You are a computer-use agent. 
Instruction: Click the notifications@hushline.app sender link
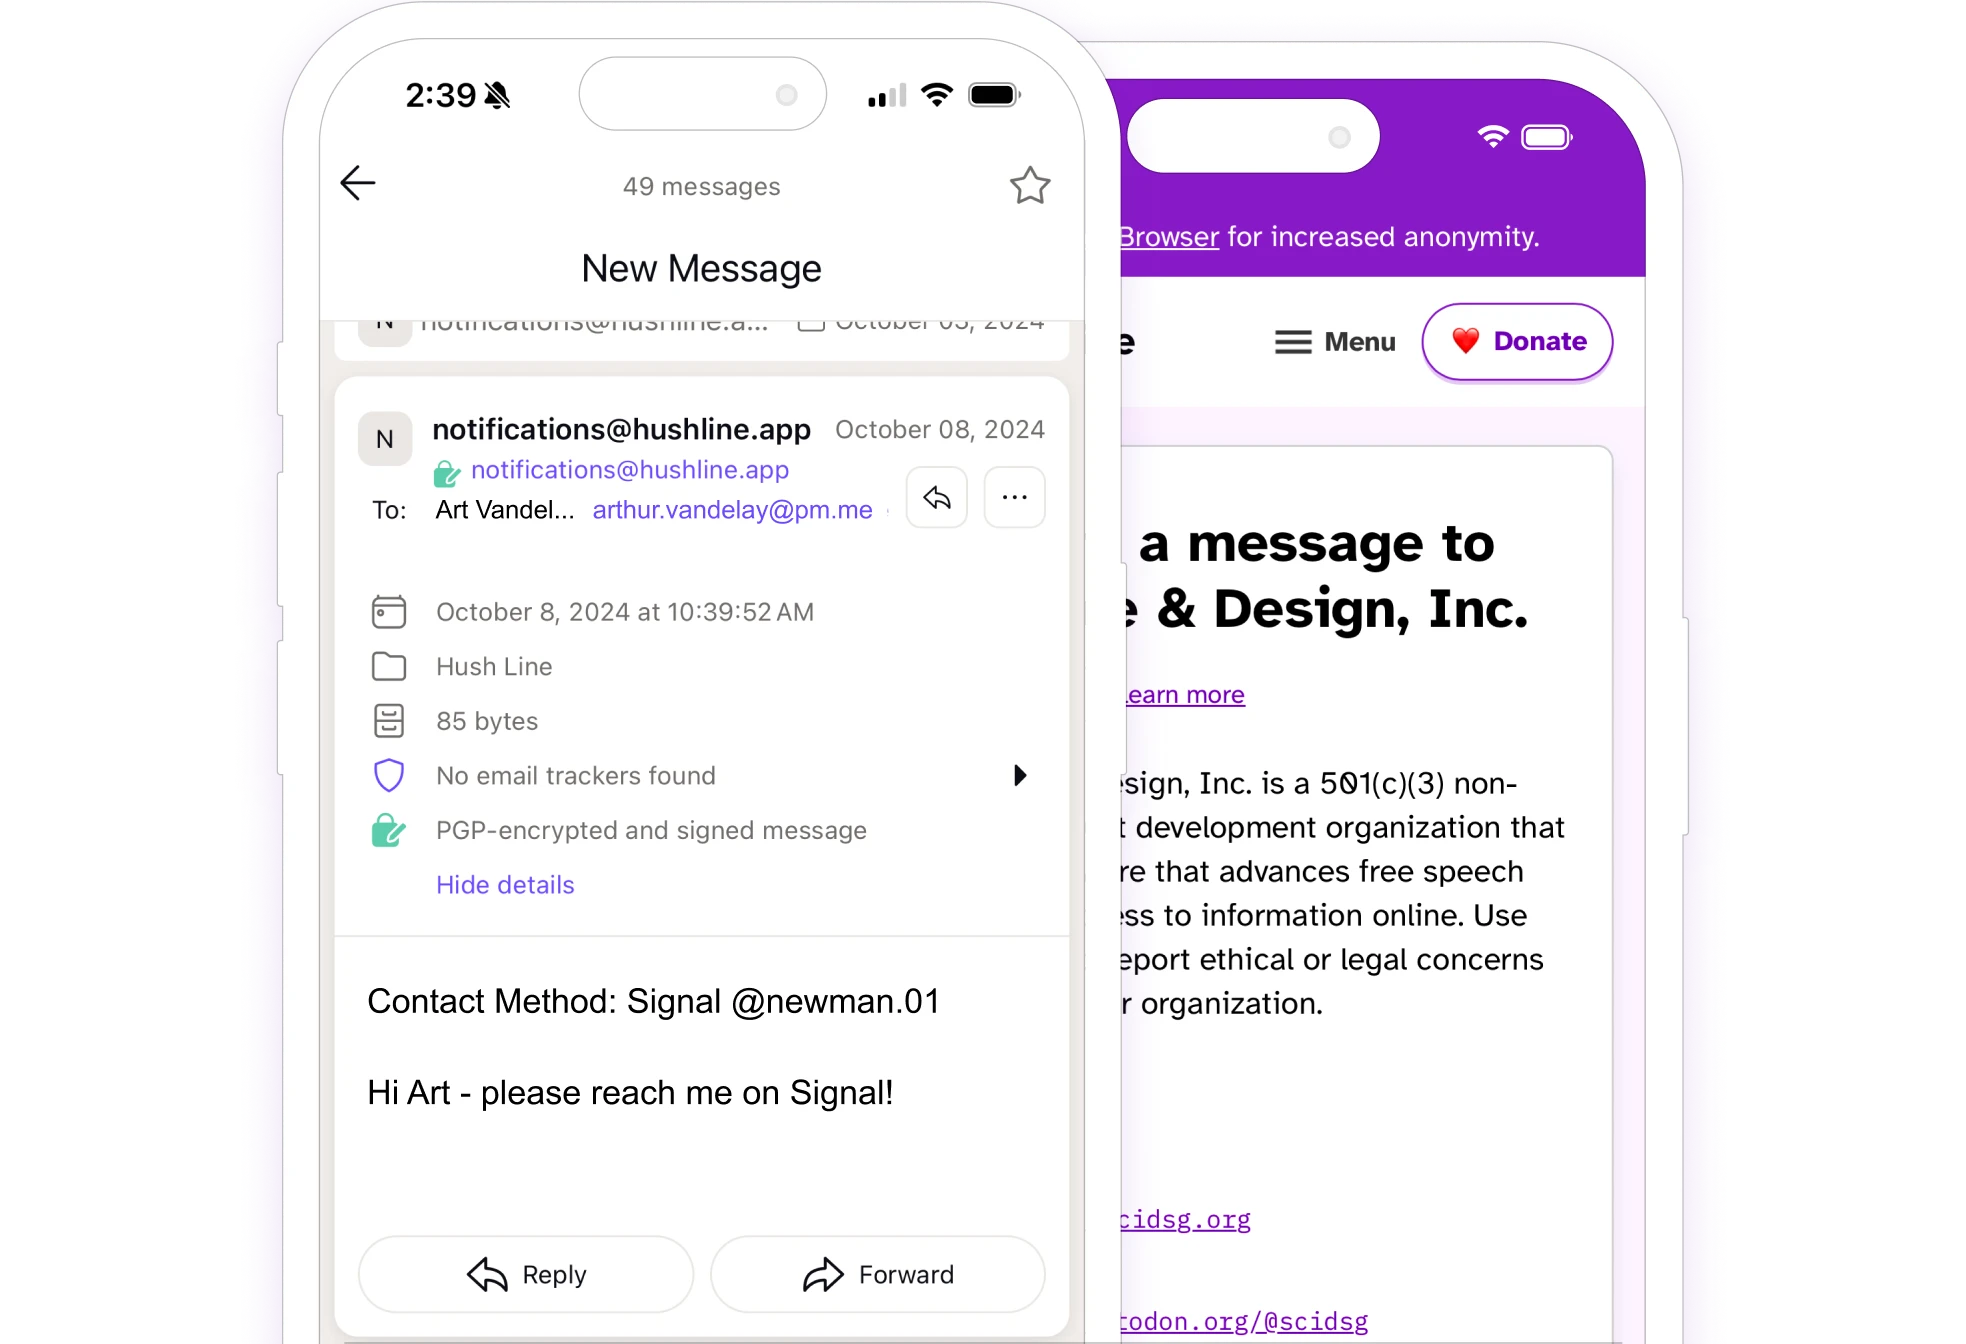coord(629,469)
